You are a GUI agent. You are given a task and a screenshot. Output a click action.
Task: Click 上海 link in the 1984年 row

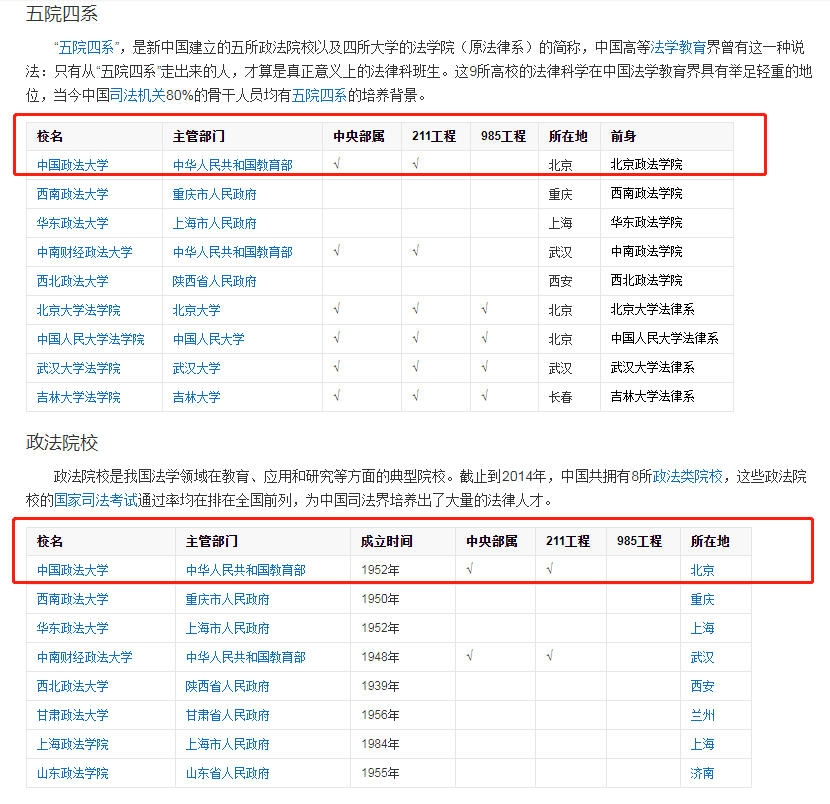pyautogui.click(x=702, y=745)
